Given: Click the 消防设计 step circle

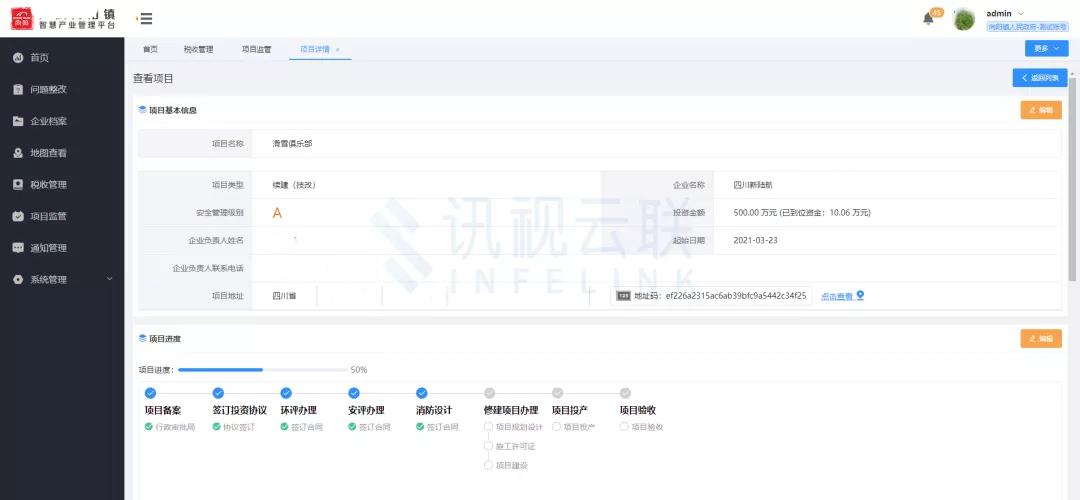Looking at the screenshot, I should 422,393.
